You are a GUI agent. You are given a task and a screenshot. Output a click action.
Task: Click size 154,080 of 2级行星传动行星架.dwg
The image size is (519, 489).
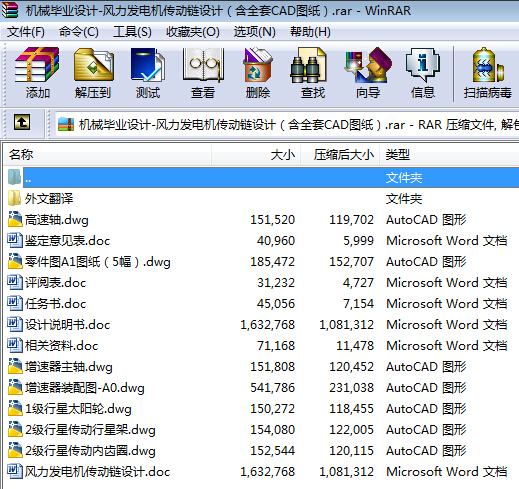tap(273, 430)
